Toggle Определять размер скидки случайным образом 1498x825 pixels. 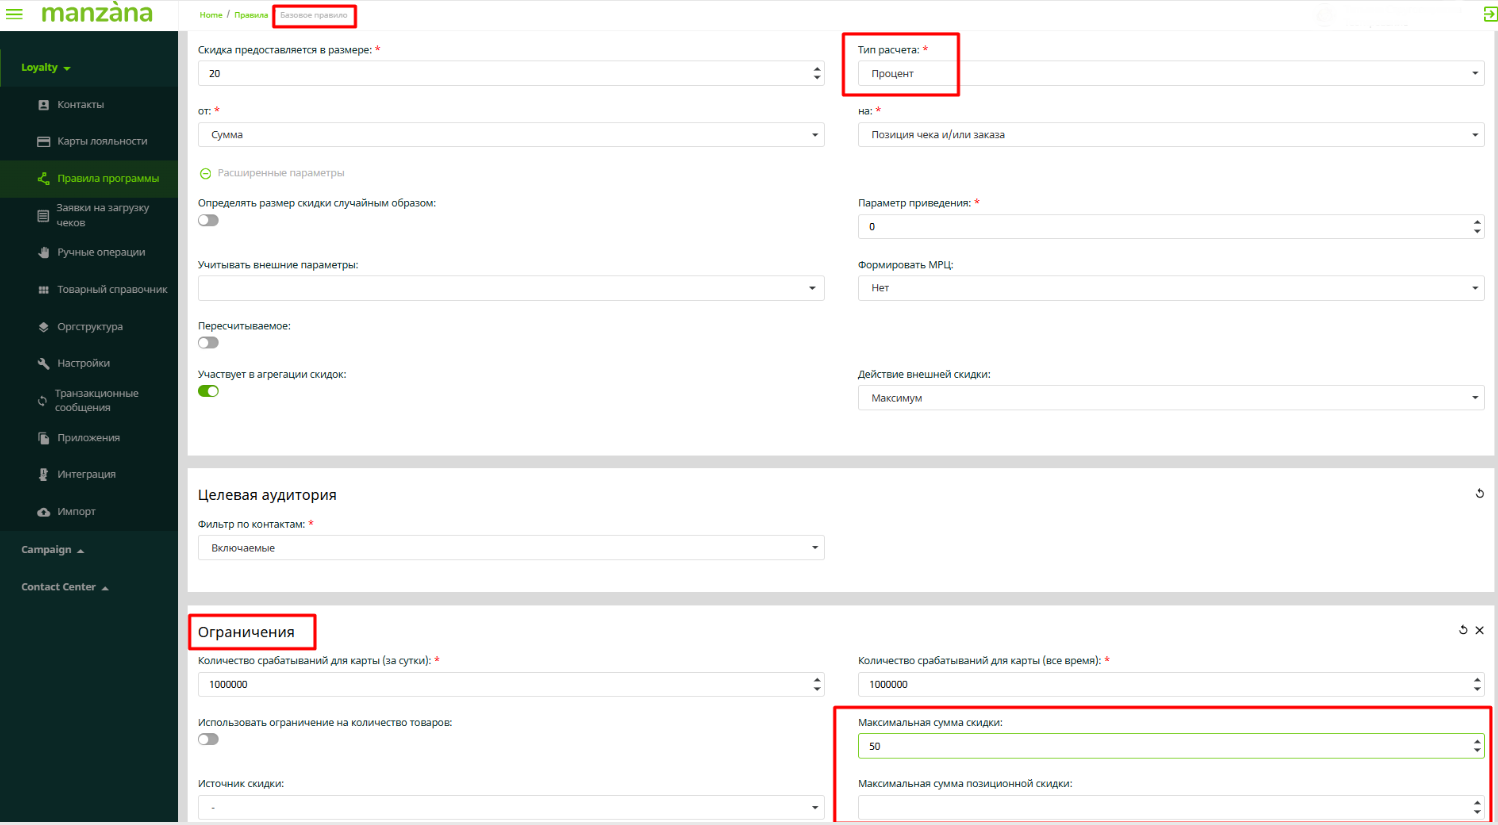point(208,221)
